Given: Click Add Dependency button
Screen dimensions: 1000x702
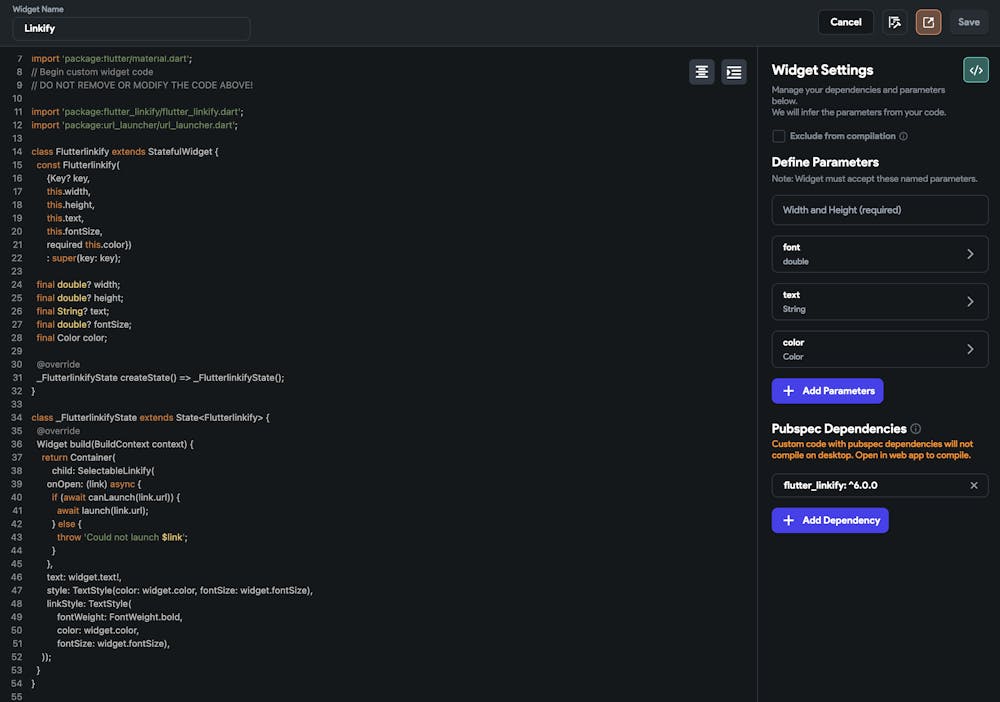Looking at the screenshot, I should (x=830, y=520).
